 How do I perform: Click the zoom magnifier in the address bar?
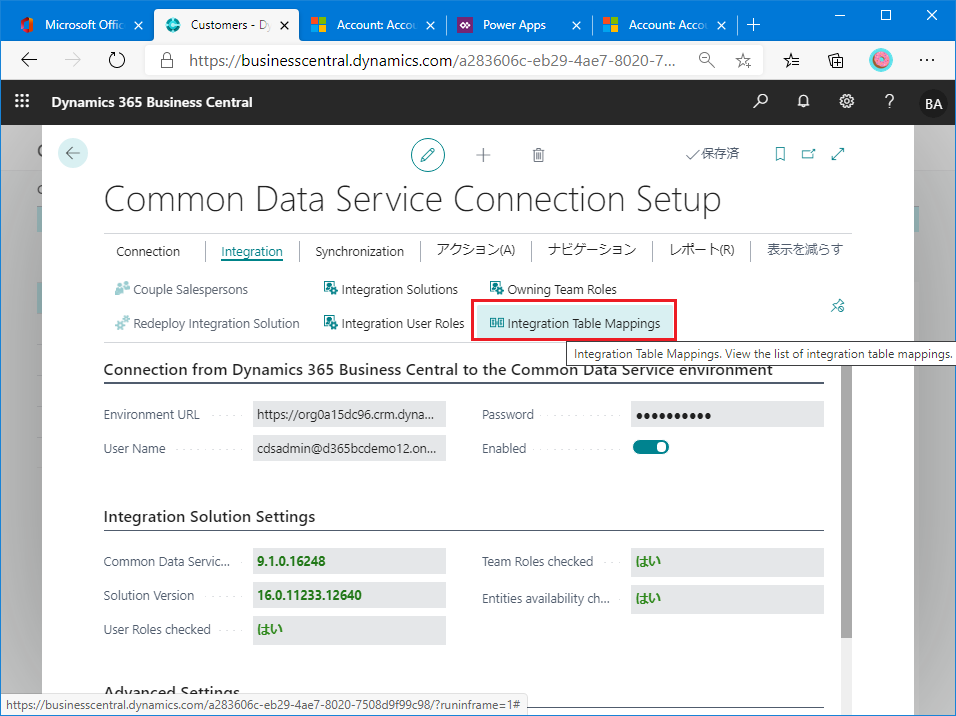(x=707, y=60)
